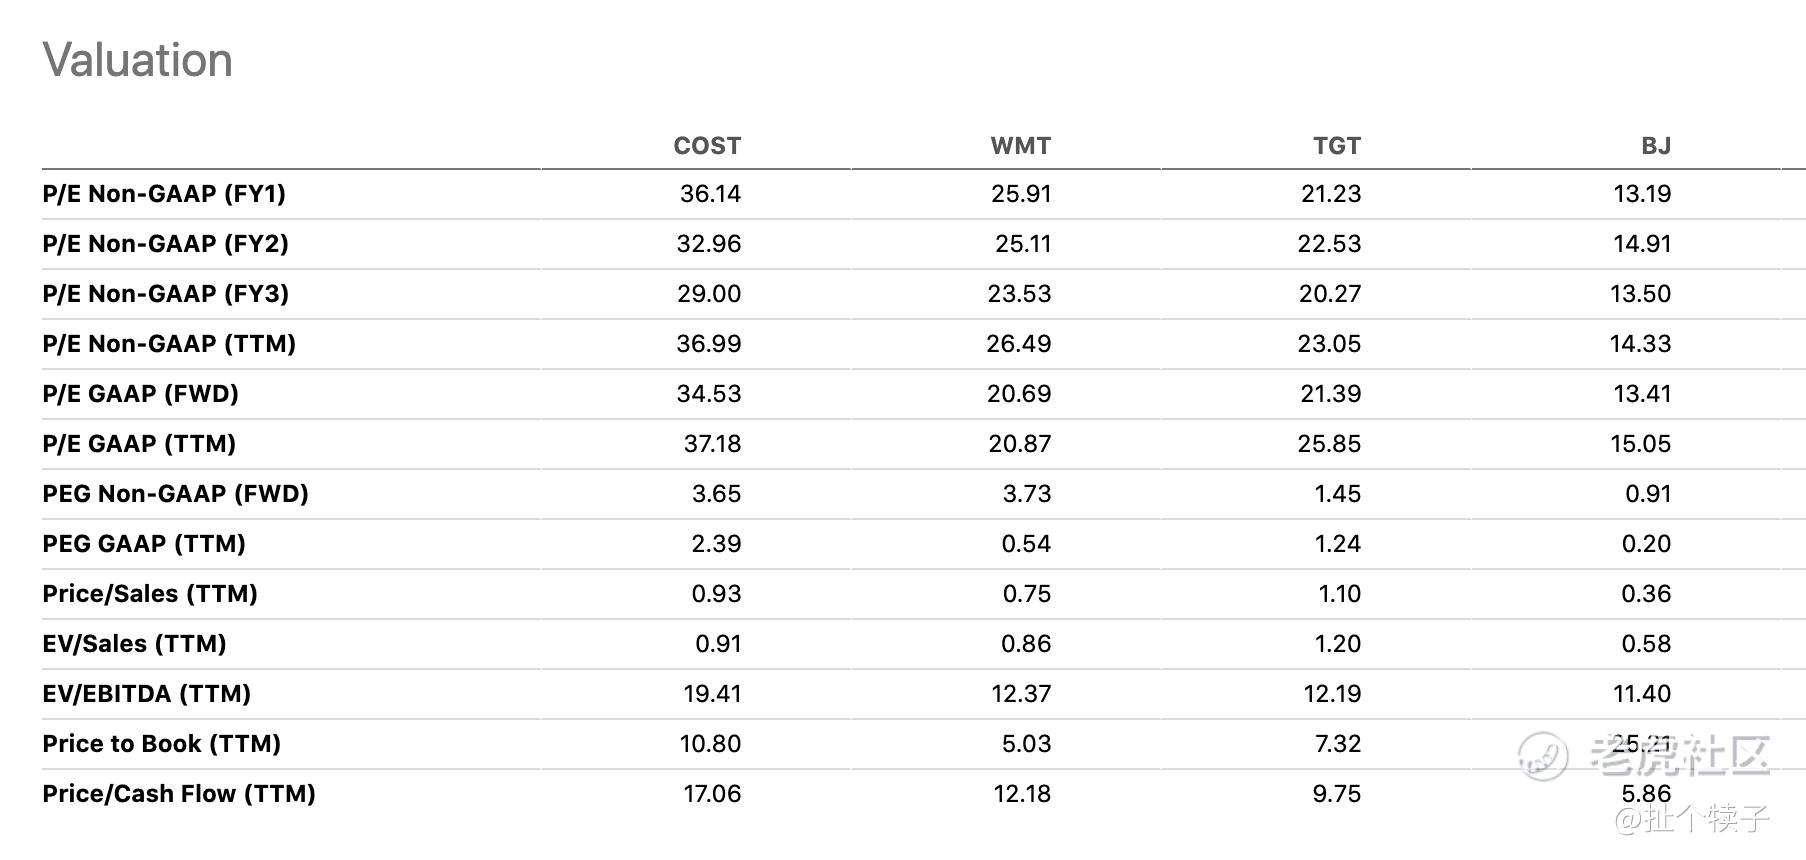Select the PEG Non-GAAP (FWD) row label
The width and height of the screenshot is (1806, 860).
(x=175, y=494)
